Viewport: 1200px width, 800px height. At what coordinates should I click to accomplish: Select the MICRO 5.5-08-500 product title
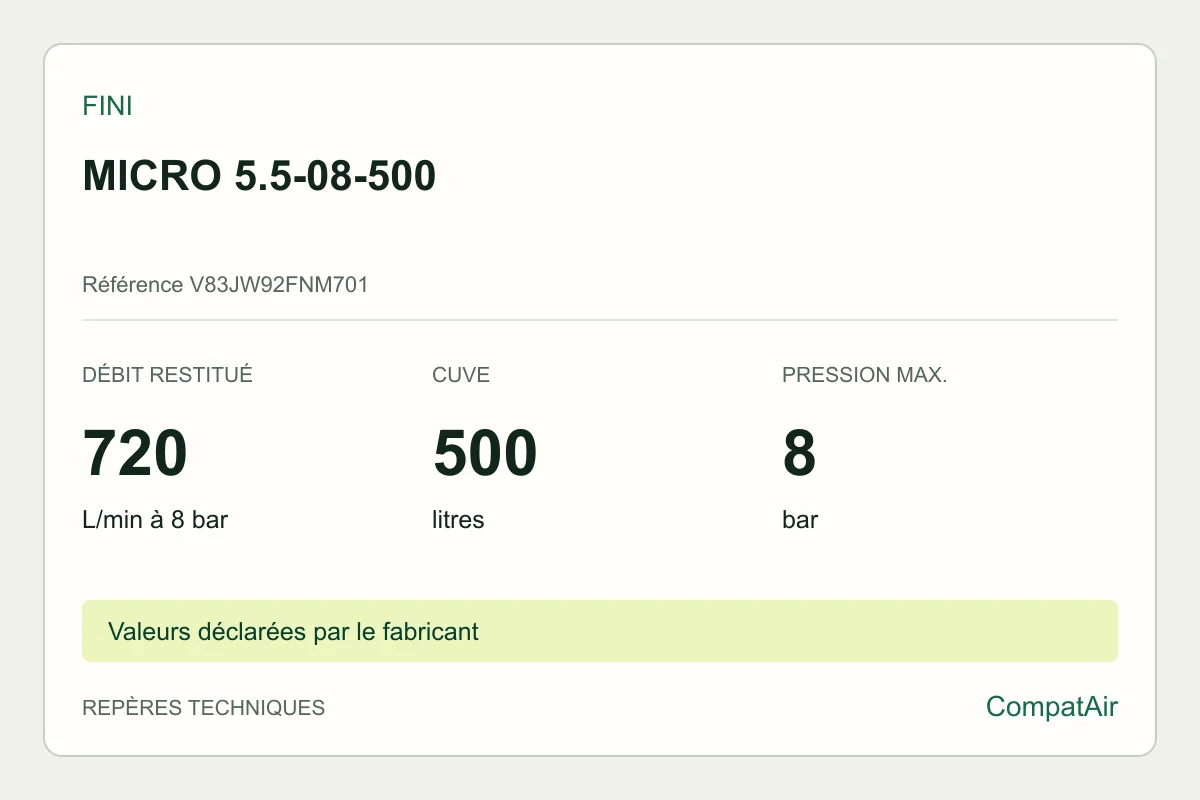pyautogui.click(x=259, y=177)
